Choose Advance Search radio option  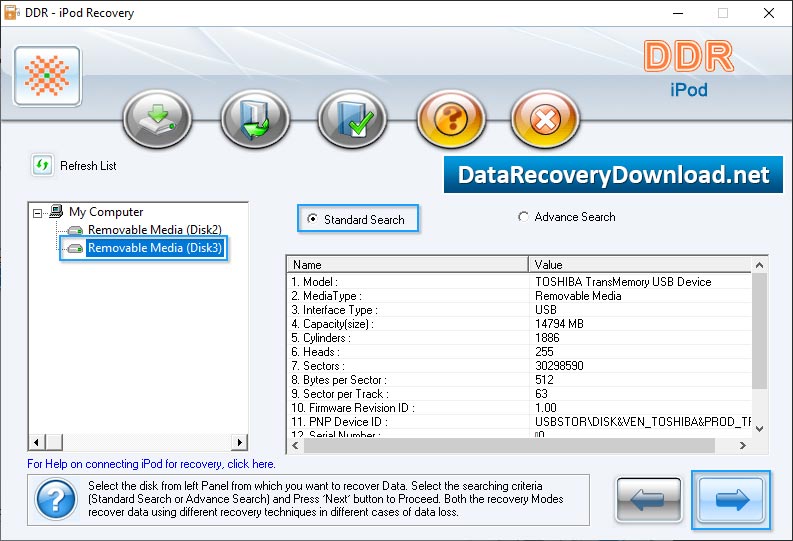pyautogui.click(x=567, y=217)
